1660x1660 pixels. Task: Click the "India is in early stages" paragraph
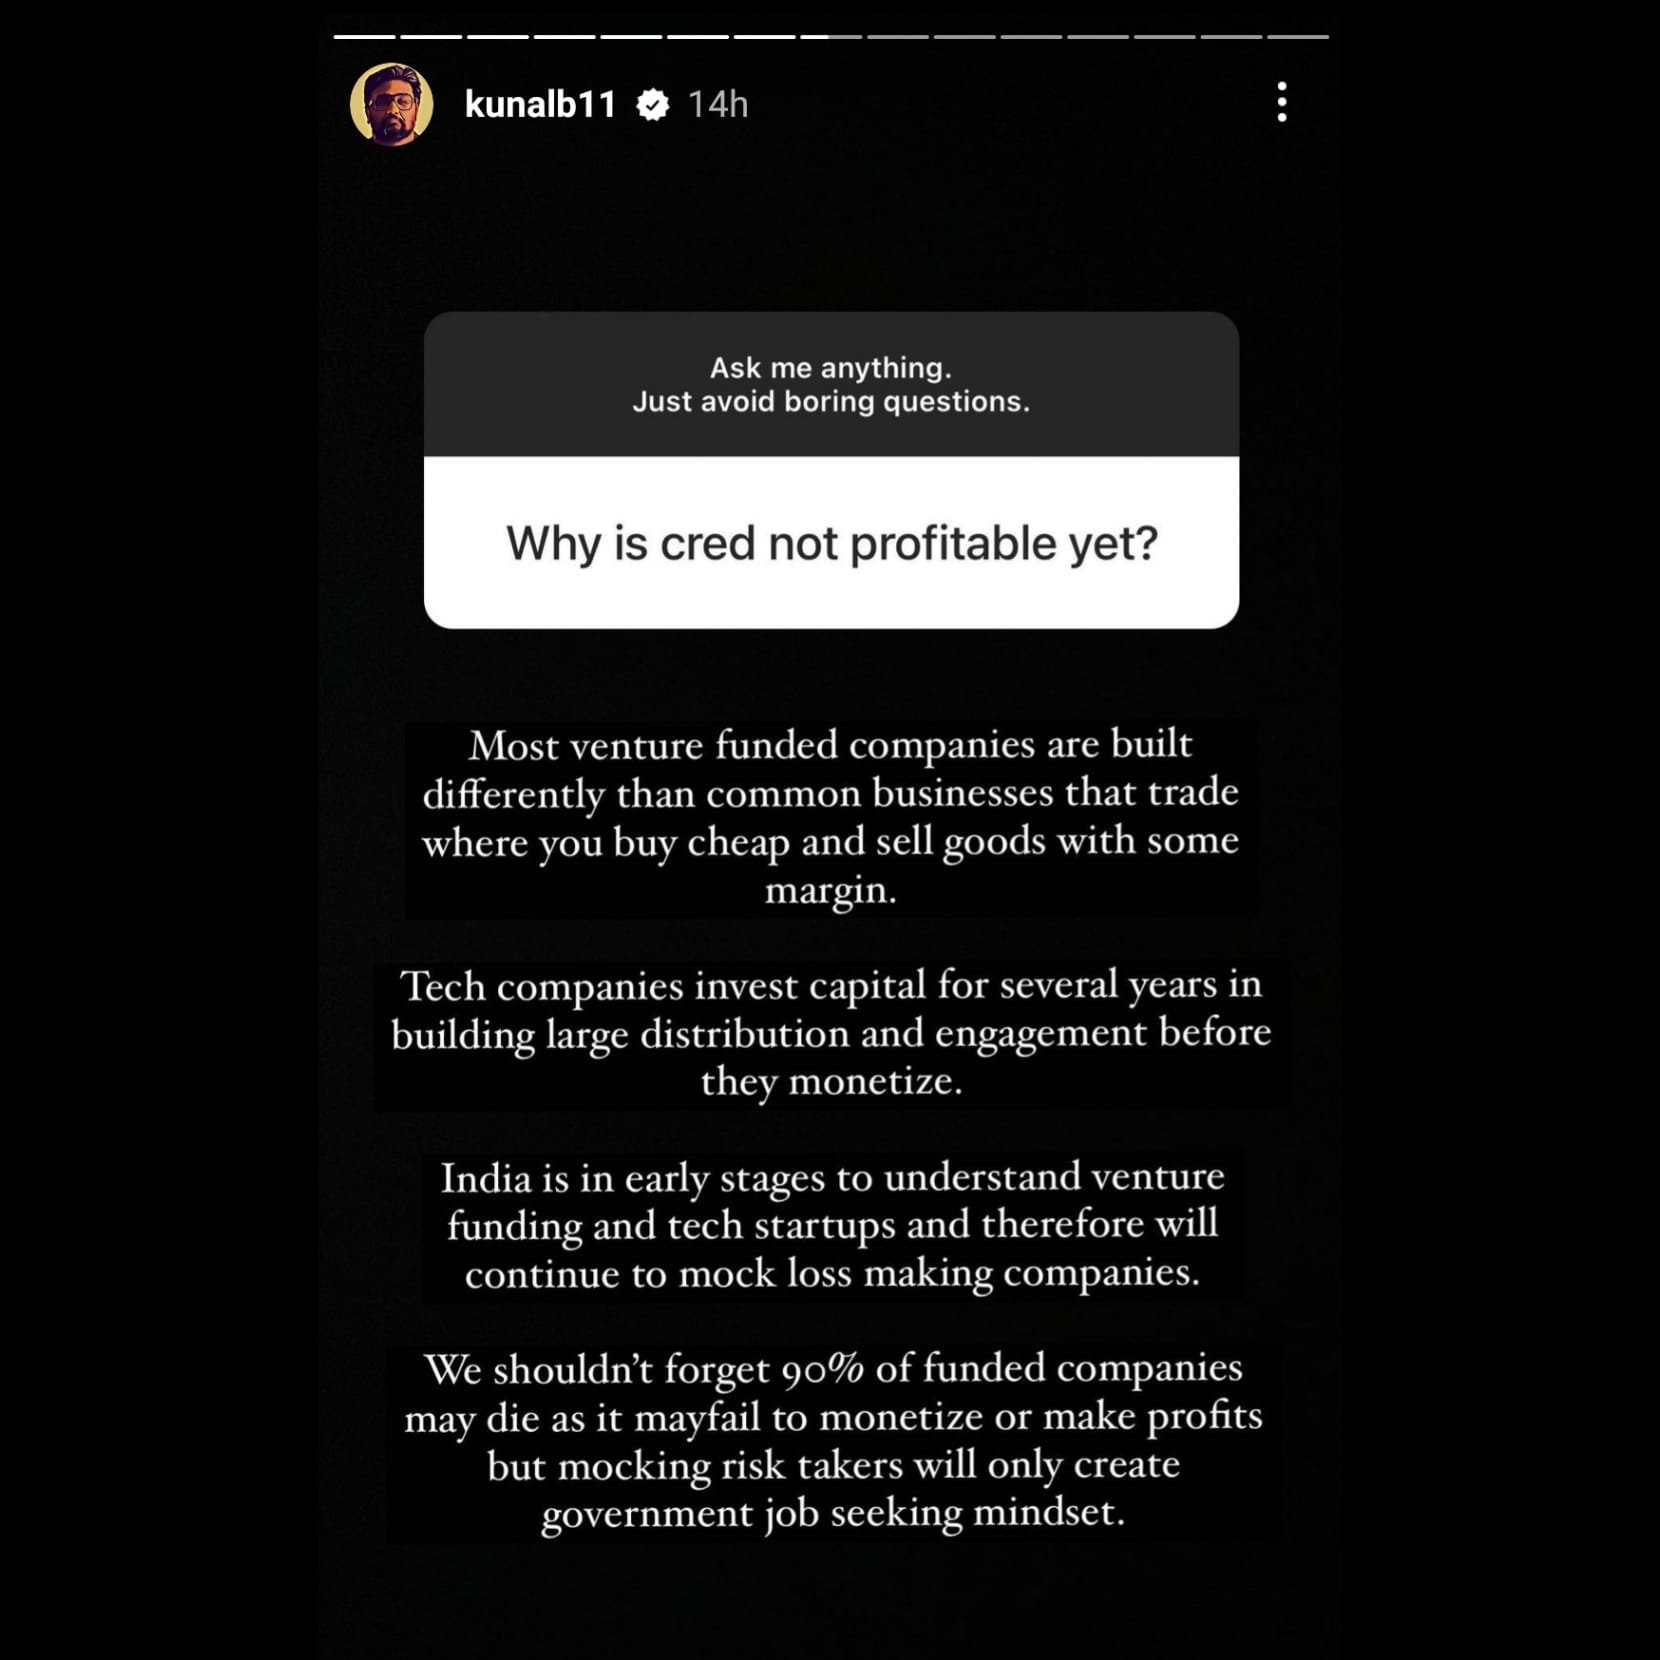(x=832, y=1226)
